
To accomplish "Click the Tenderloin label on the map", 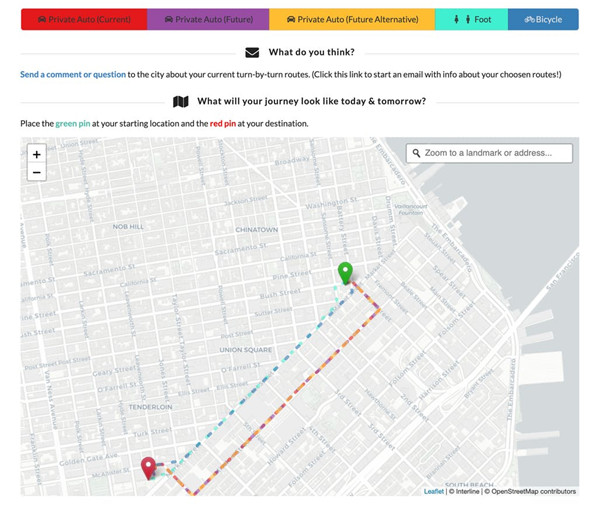I will [x=150, y=407].
